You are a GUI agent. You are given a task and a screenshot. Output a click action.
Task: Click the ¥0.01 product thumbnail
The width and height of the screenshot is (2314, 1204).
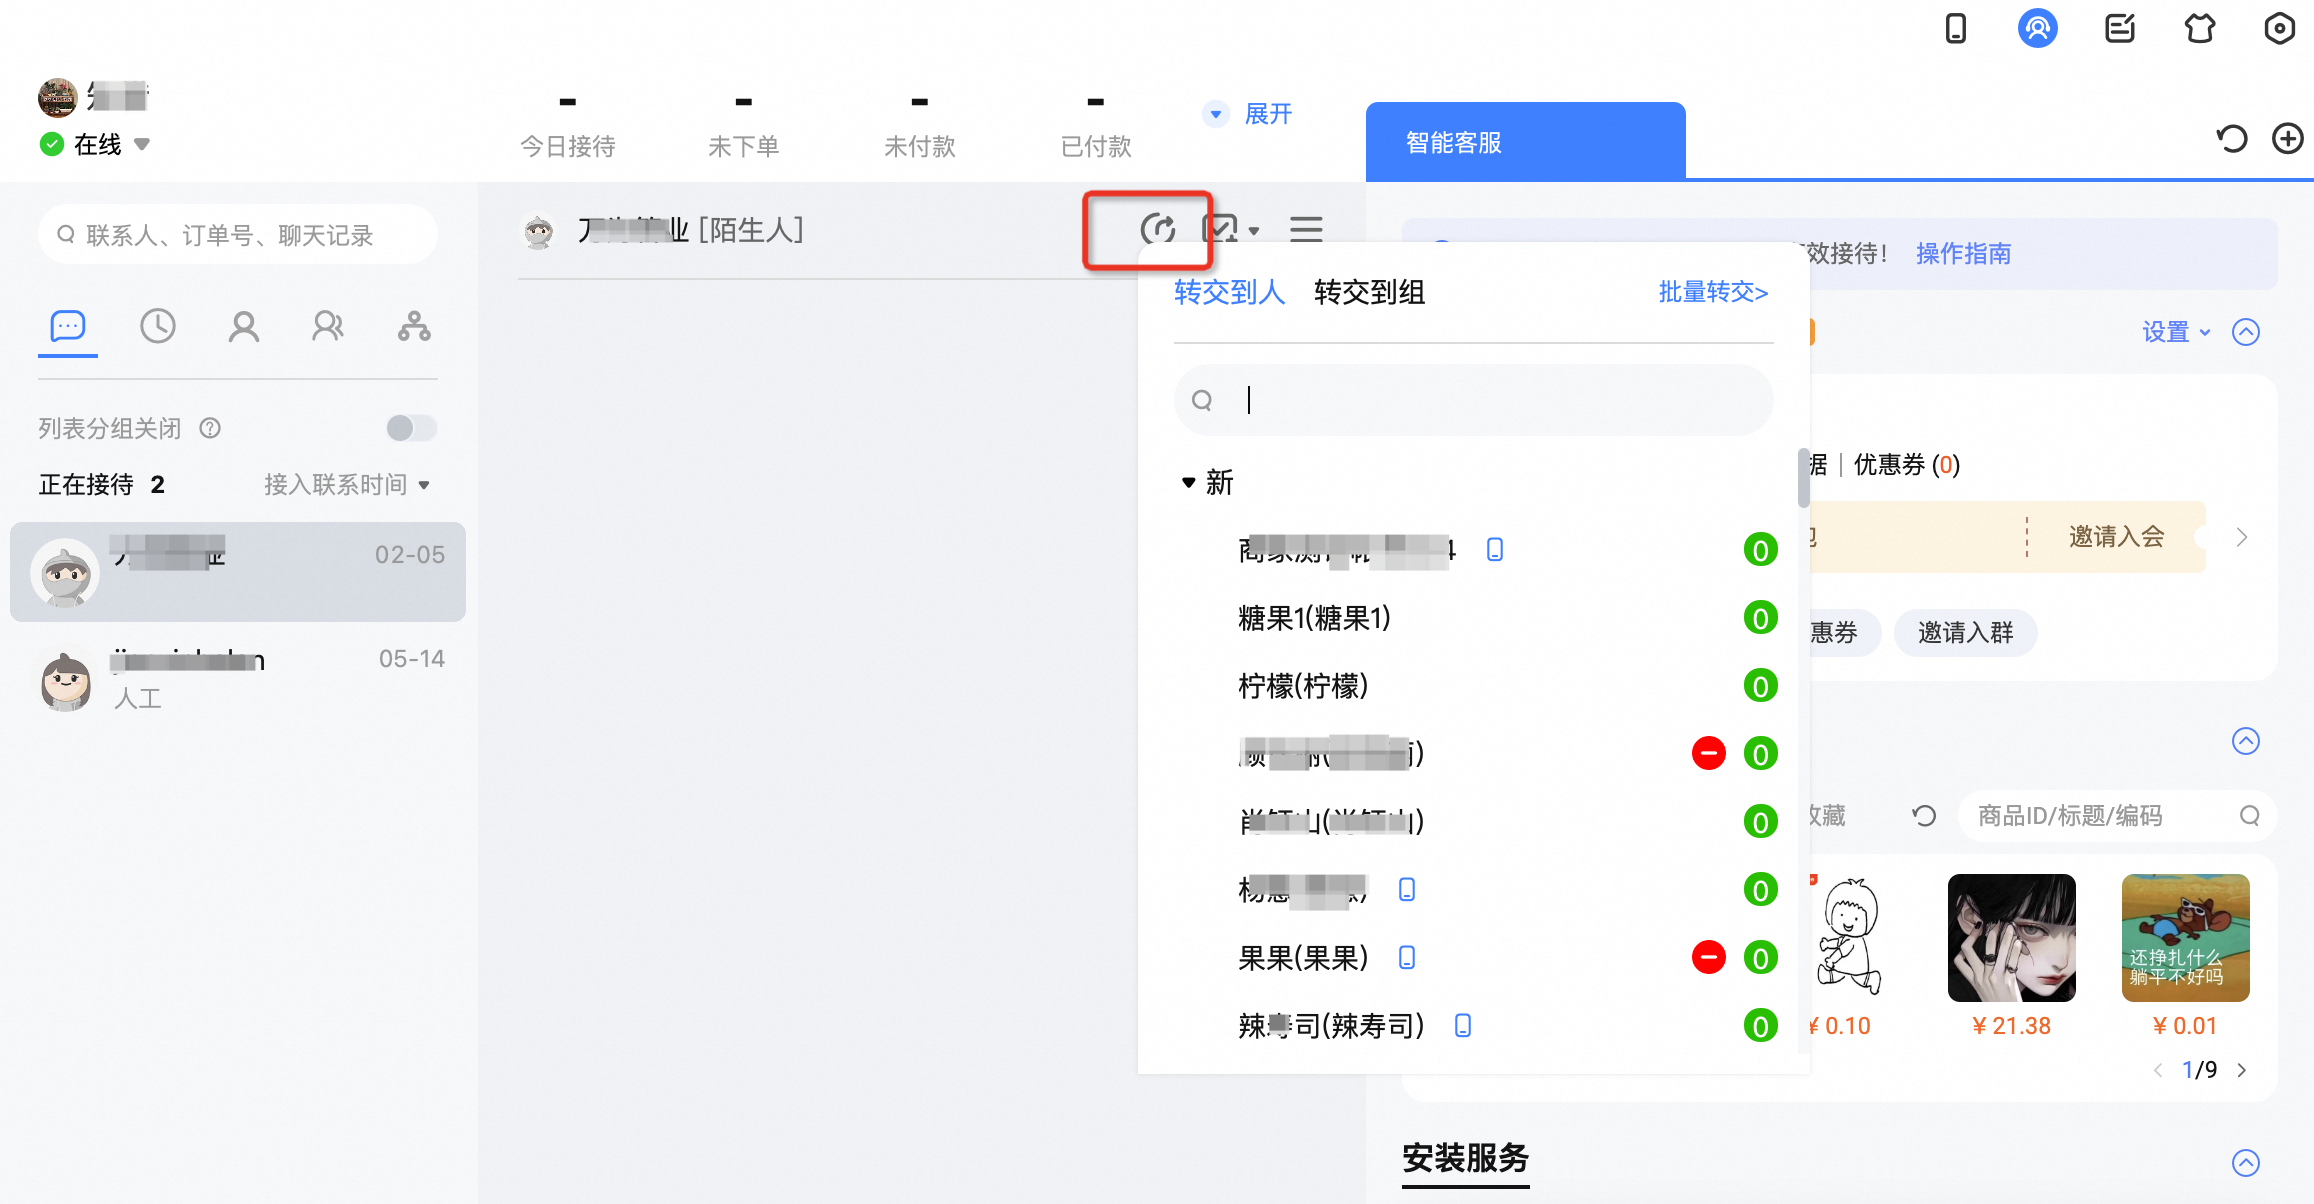[2185, 938]
